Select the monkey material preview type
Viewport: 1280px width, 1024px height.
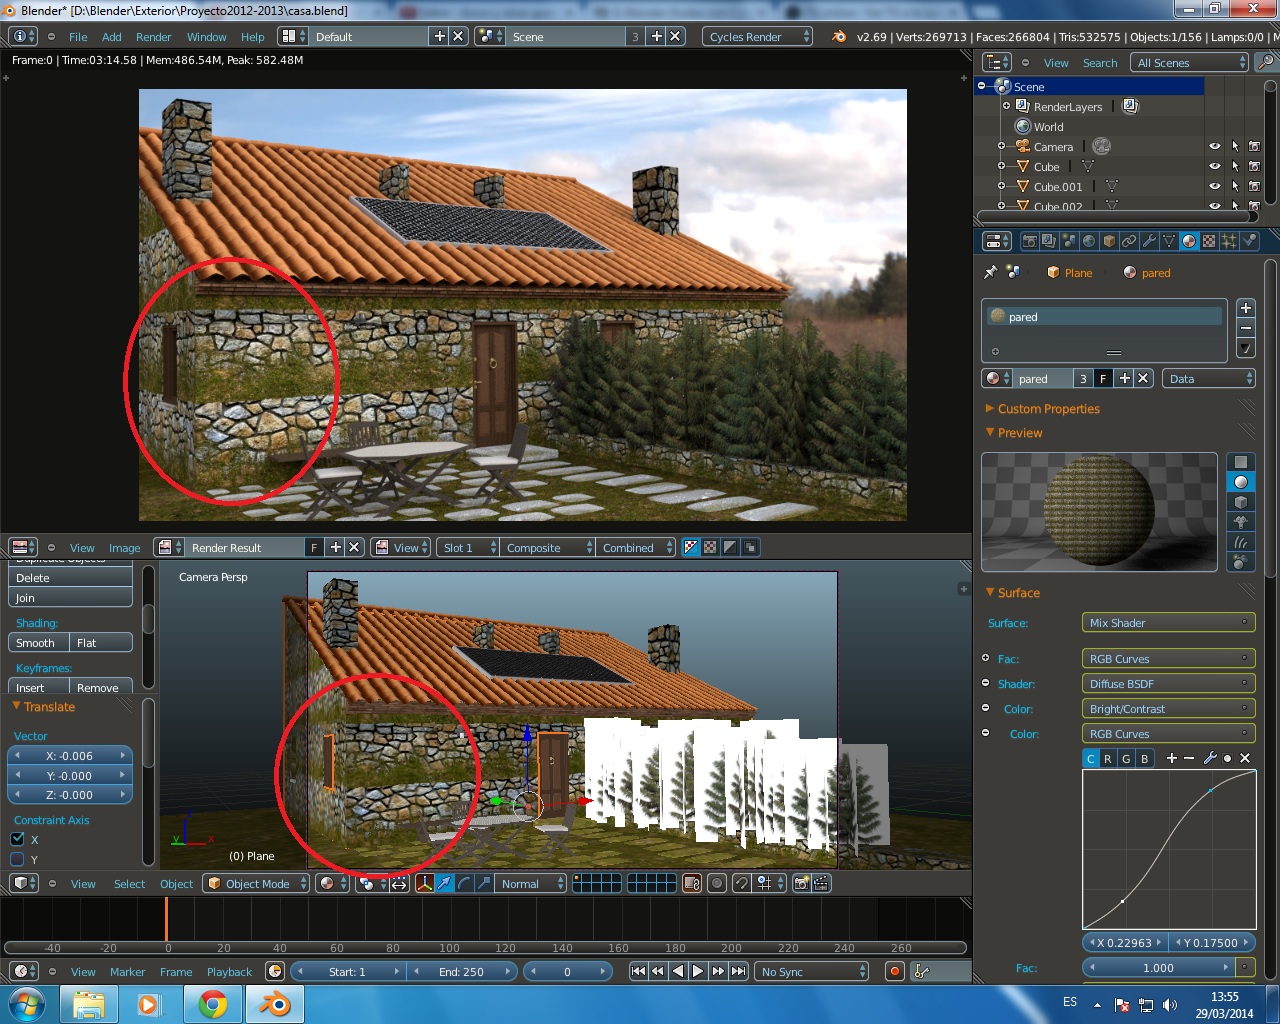[x=1241, y=522]
